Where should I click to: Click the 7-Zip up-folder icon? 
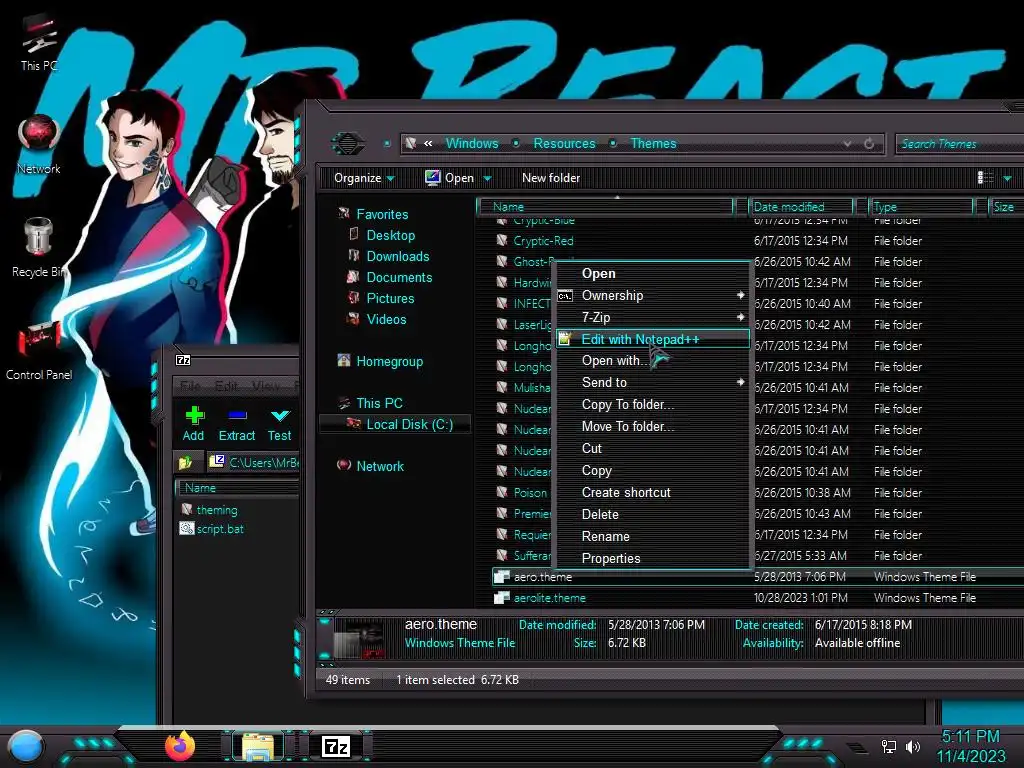click(185, 462)
